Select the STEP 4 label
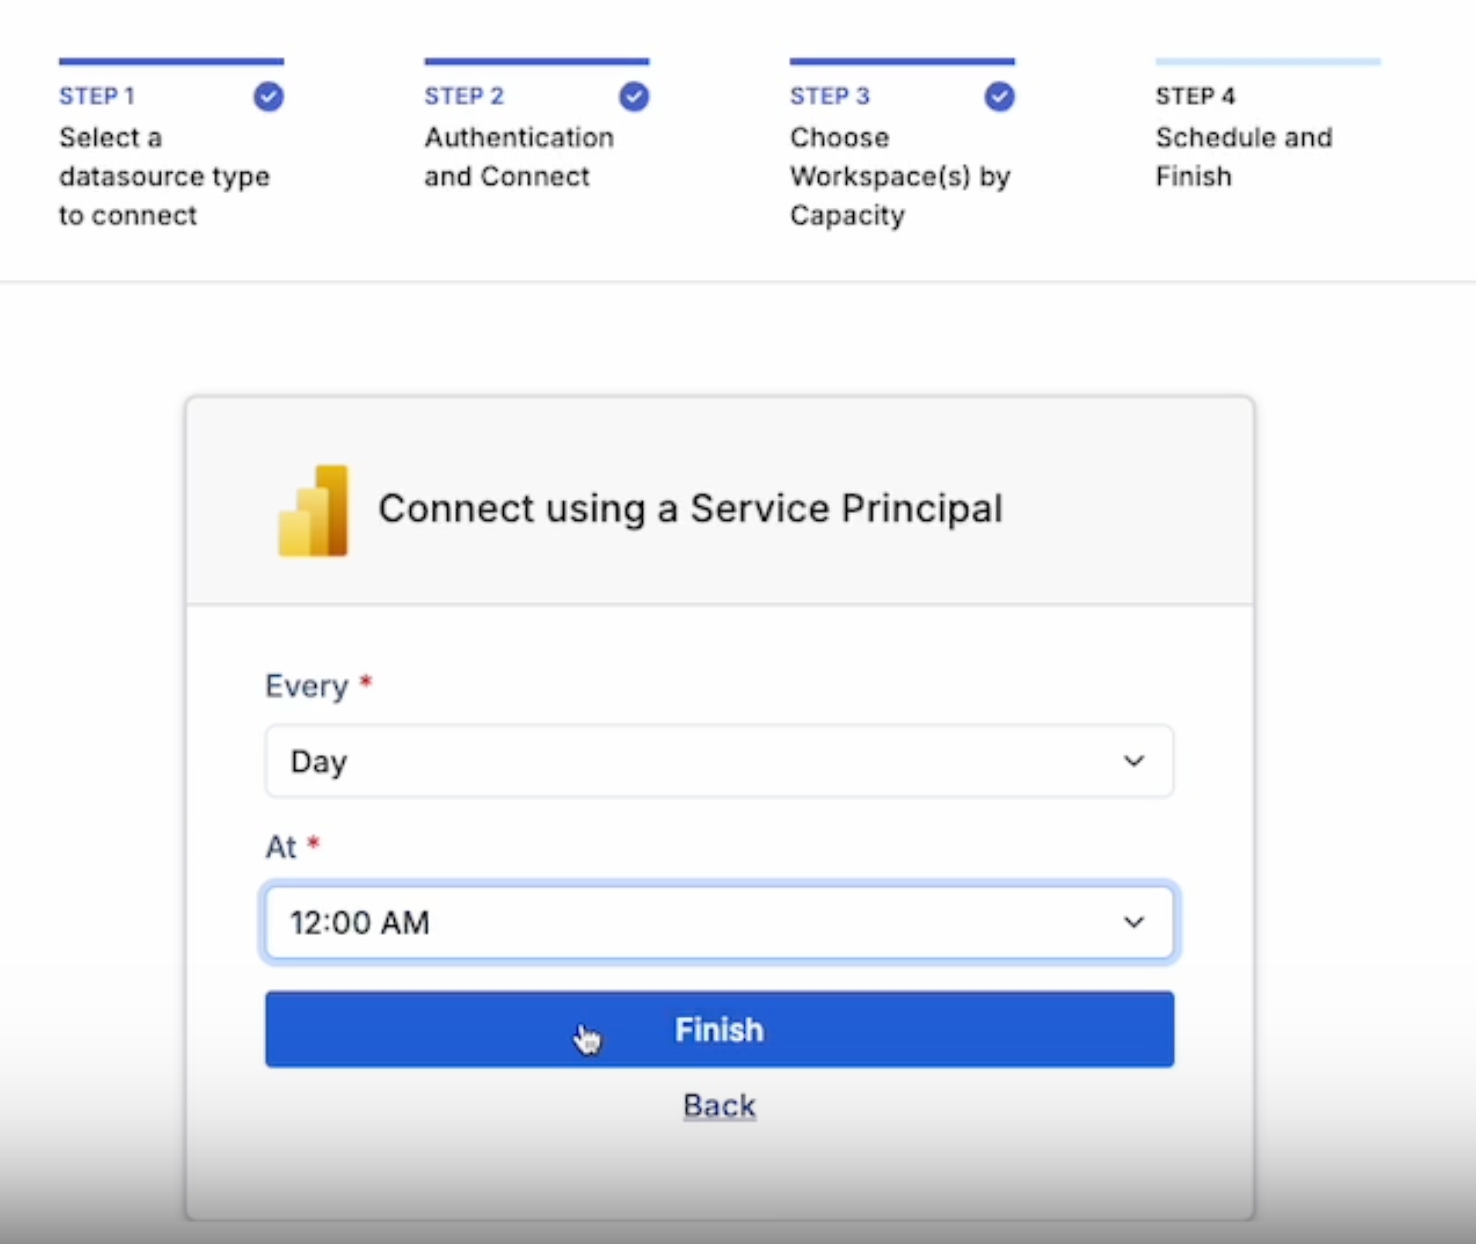Screen dimensions: 1476x1244 point(1195,97)
